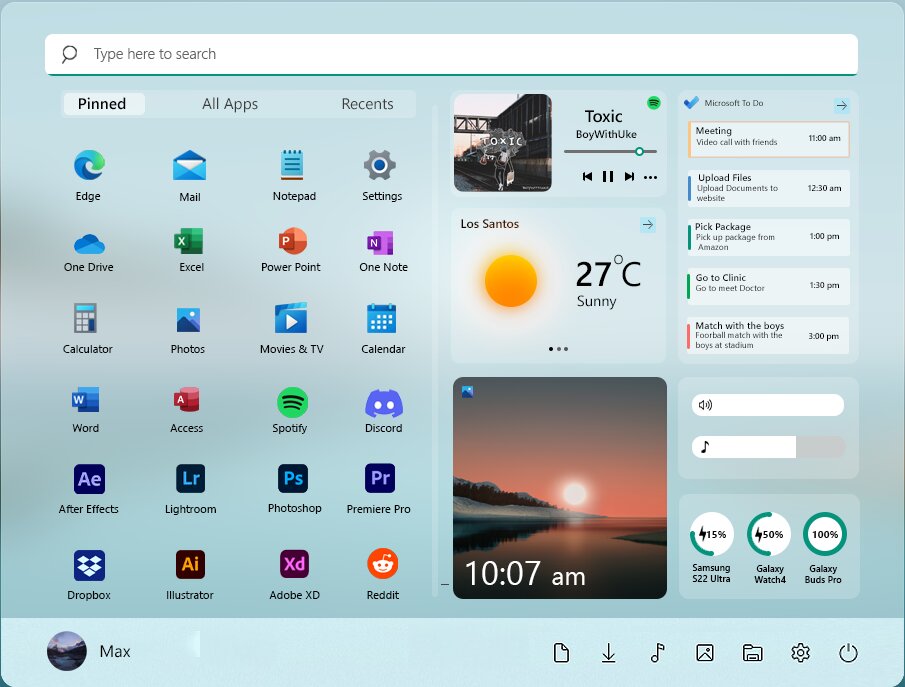This screenshot has height=687, width=905.
Task: Launch After Effects
Action: [x=89, y=479]
